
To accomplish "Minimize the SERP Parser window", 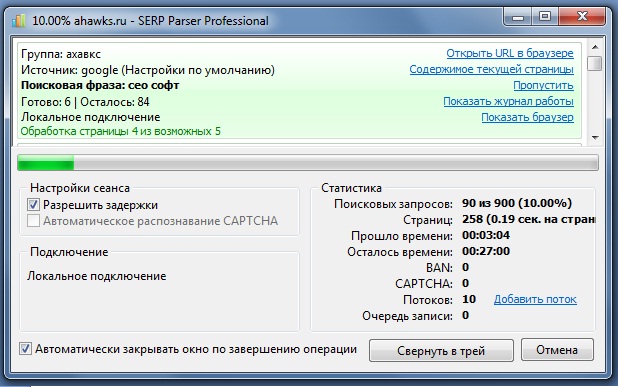I will click(x=518, y=17).
